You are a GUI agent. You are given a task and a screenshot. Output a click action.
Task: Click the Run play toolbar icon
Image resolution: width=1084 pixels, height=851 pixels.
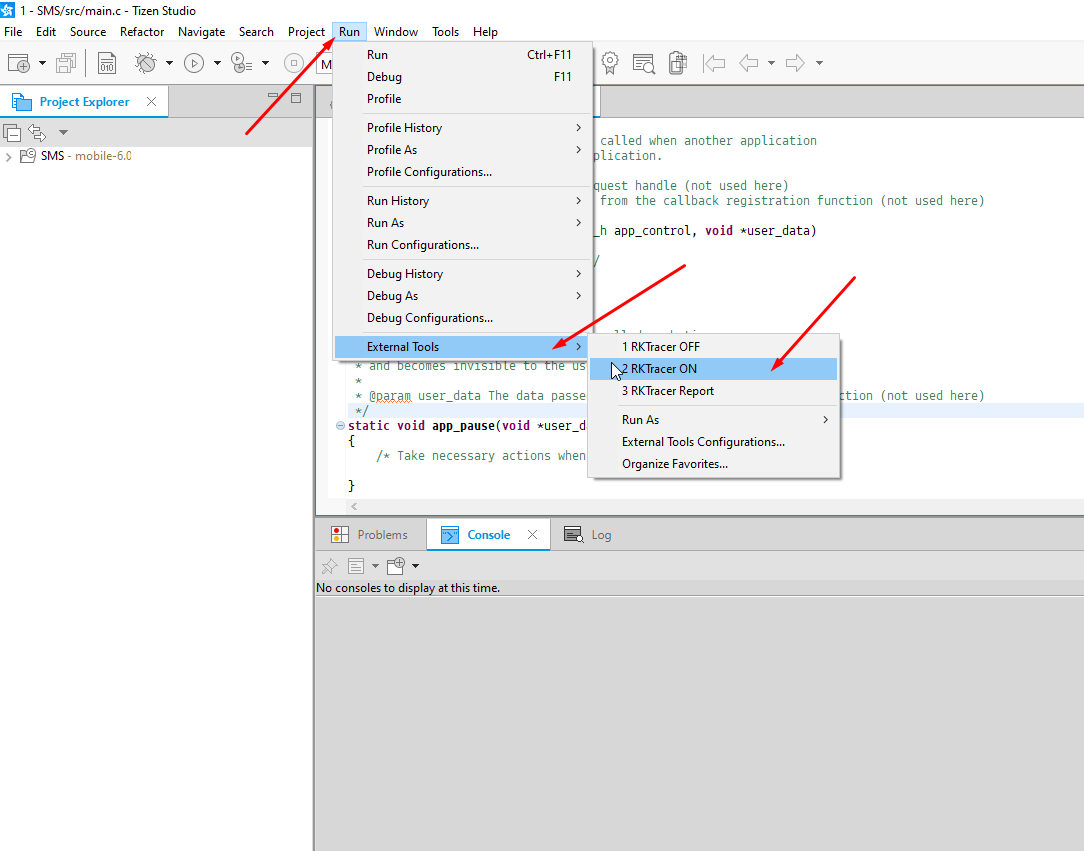point(194,63)
